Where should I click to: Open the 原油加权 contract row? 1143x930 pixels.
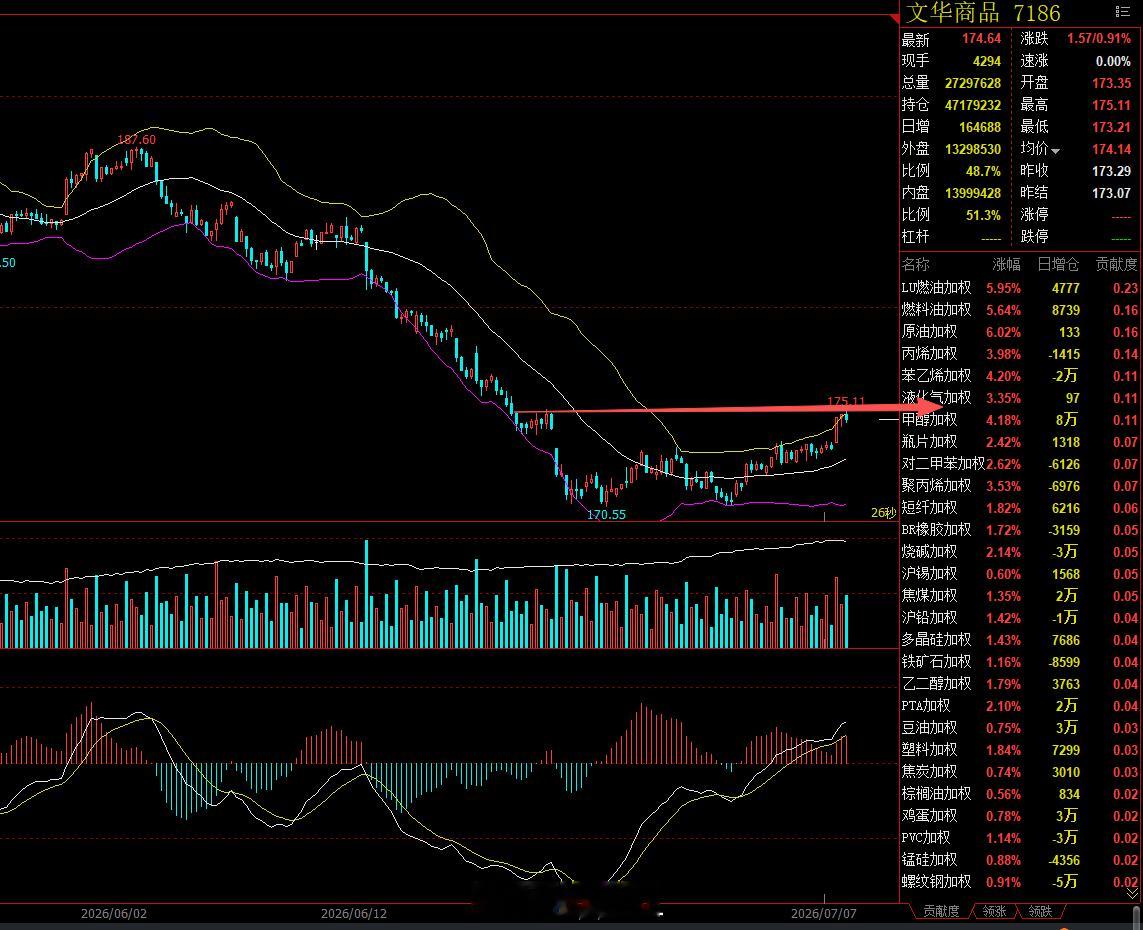1020,332
